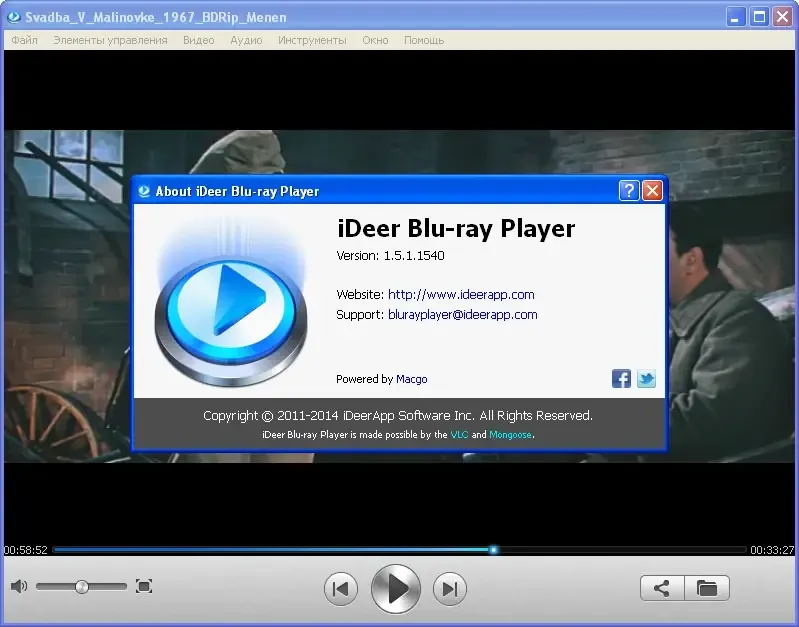Open the Помощь menu
This screenshot has height=627, width=799.
click(x=424, y=40)
